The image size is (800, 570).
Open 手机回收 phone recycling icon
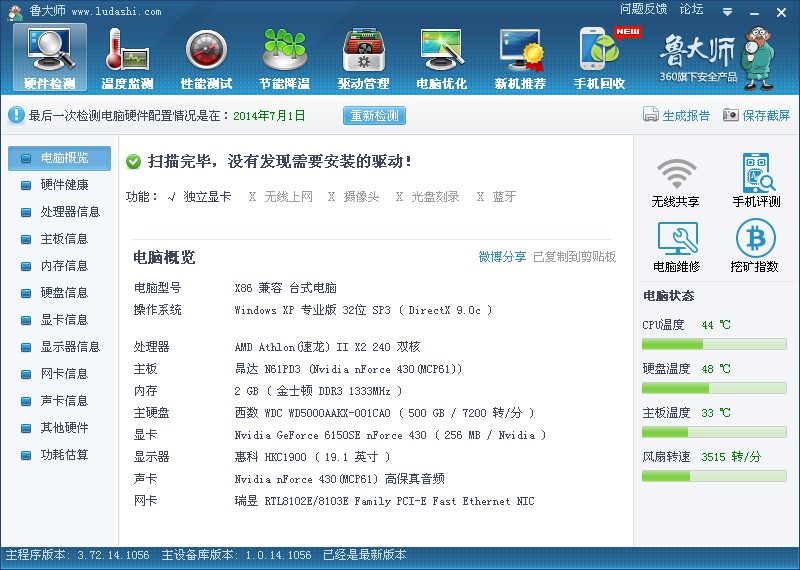point(599,57)
